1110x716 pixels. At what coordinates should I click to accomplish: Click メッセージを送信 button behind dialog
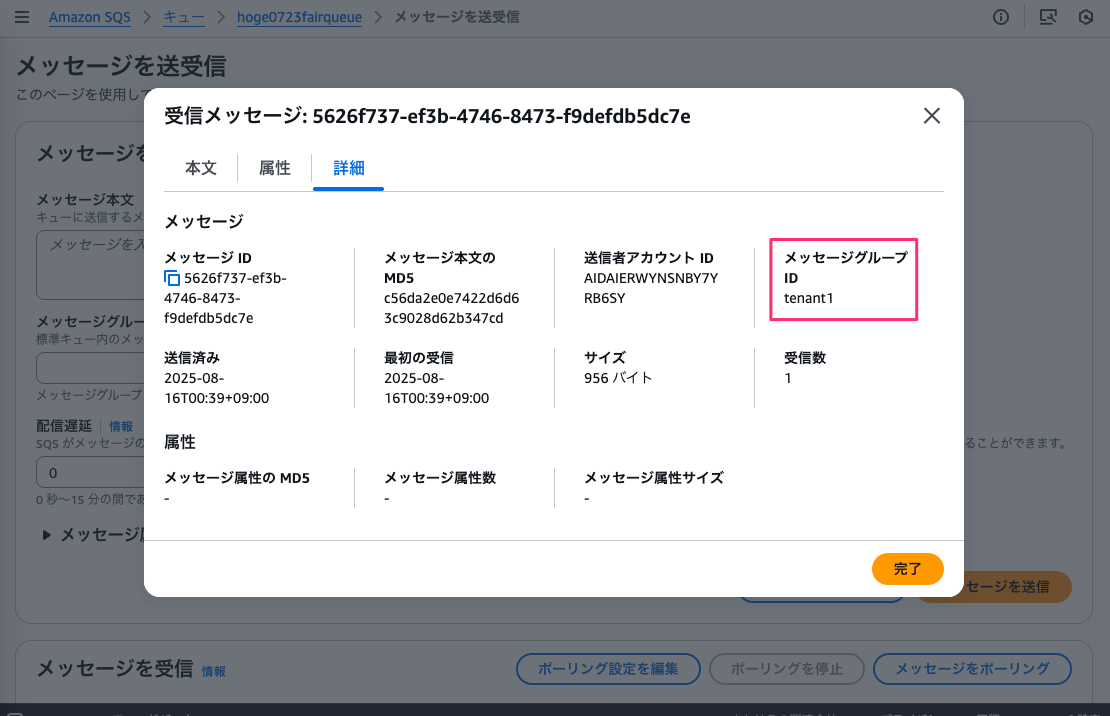click(x=1018, y=587)
